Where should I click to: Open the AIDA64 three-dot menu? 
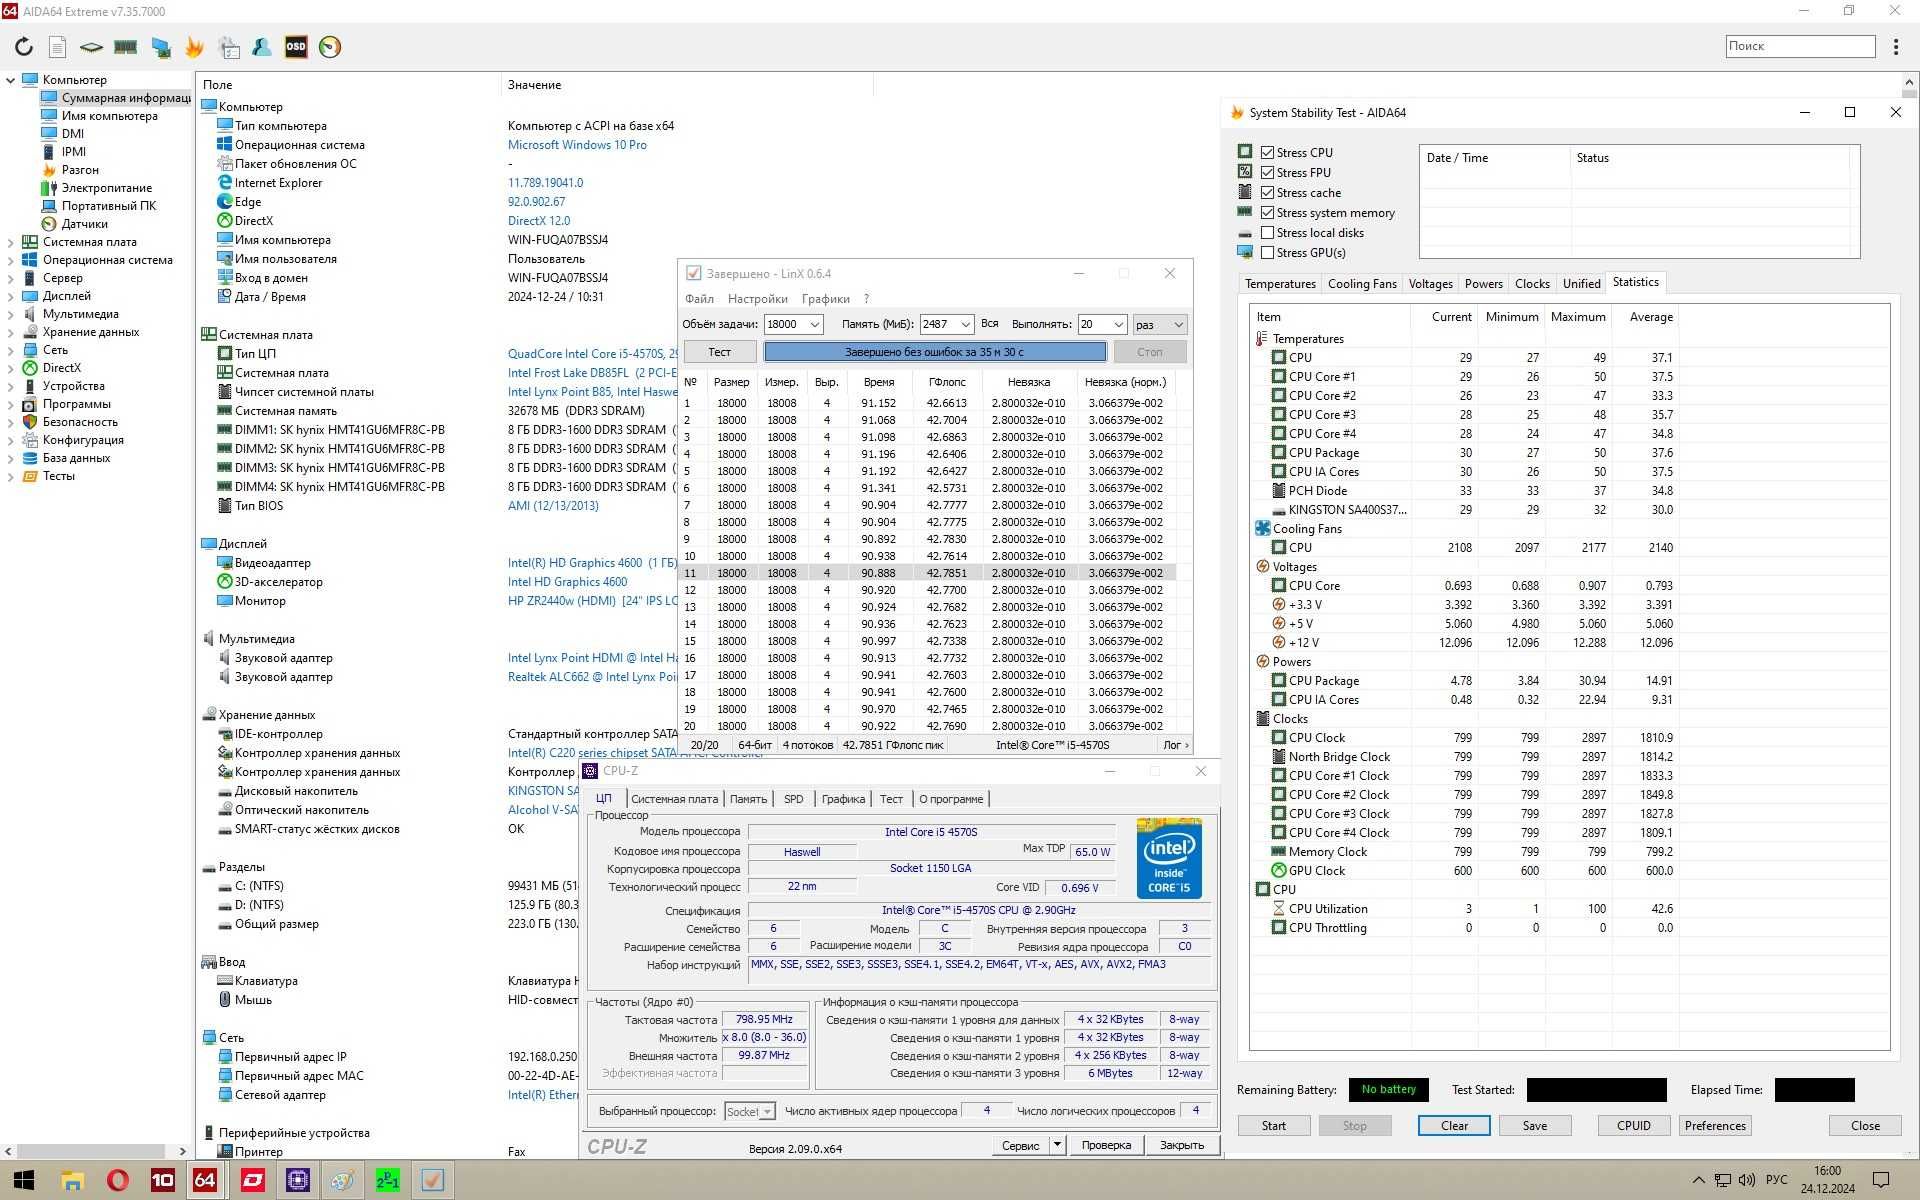point(1895,47)
